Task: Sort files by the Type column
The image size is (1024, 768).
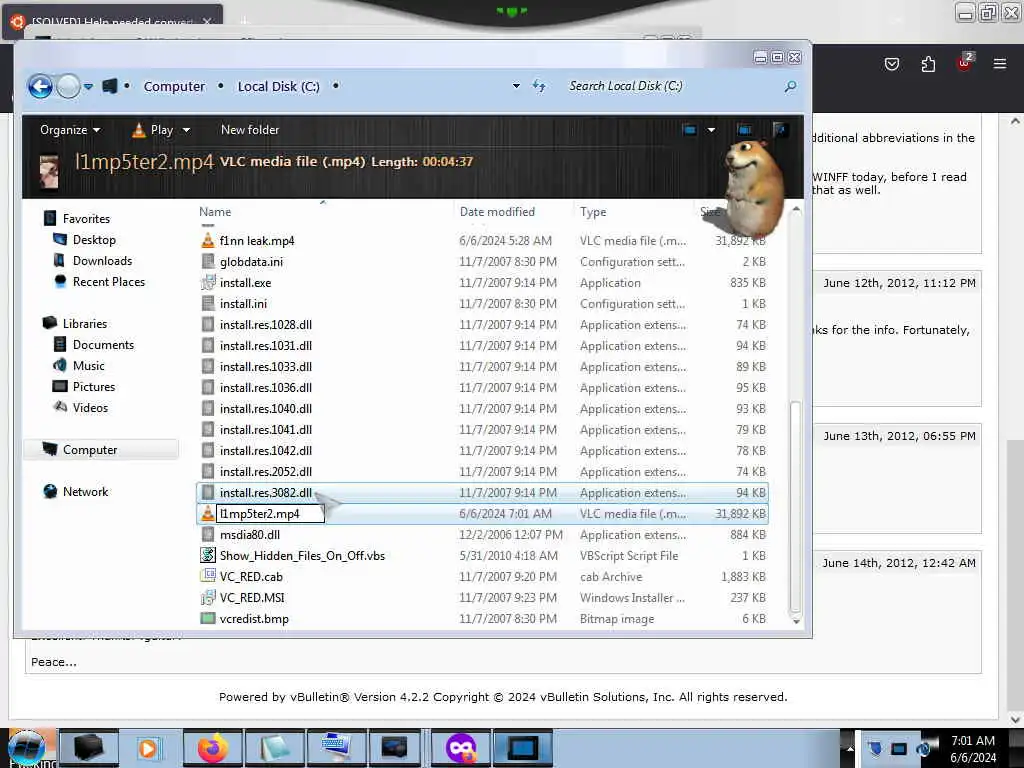Action: point(593,212)
